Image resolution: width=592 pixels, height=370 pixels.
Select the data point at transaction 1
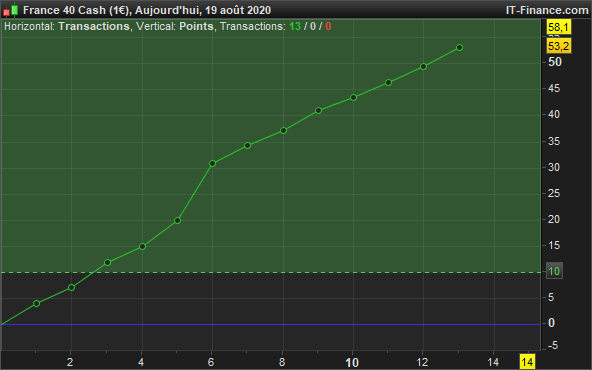point(36,304)
